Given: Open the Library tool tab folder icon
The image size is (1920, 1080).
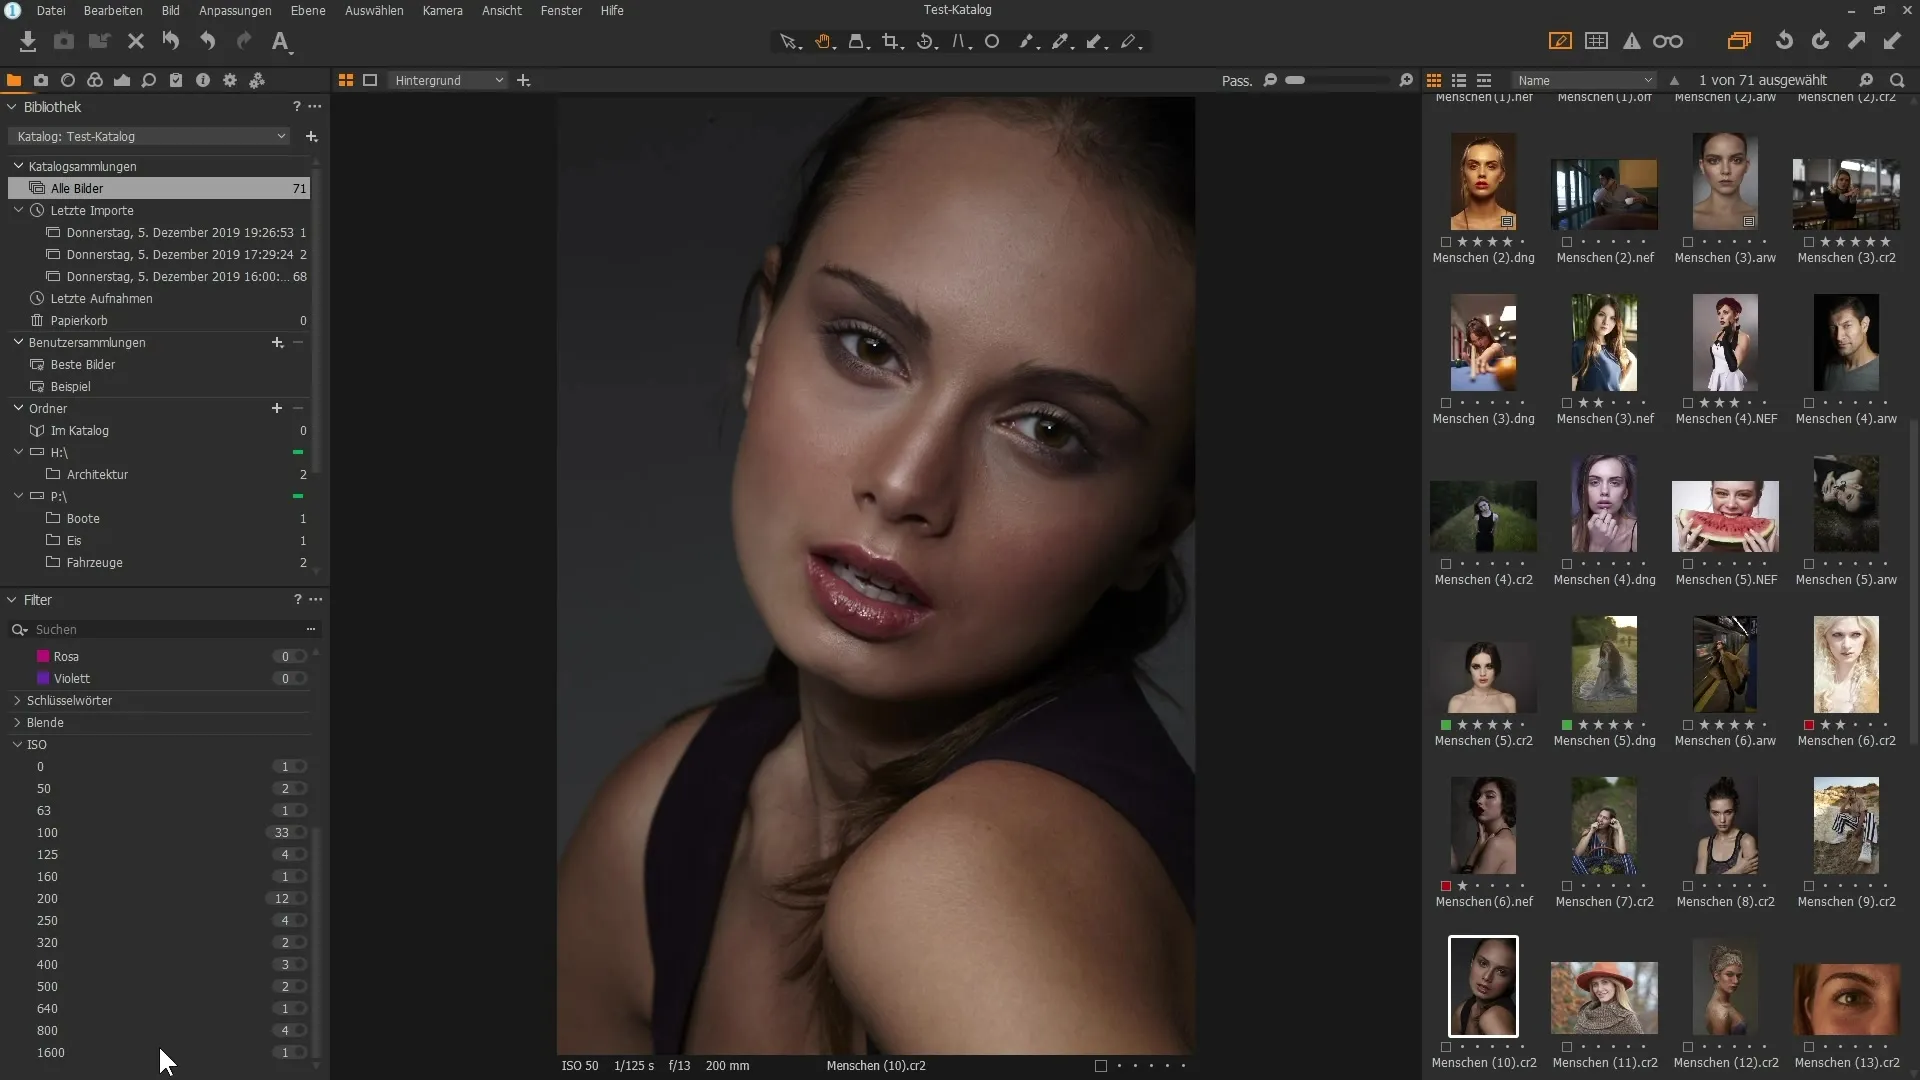Looking at the screenshot, I should point(14,80).
